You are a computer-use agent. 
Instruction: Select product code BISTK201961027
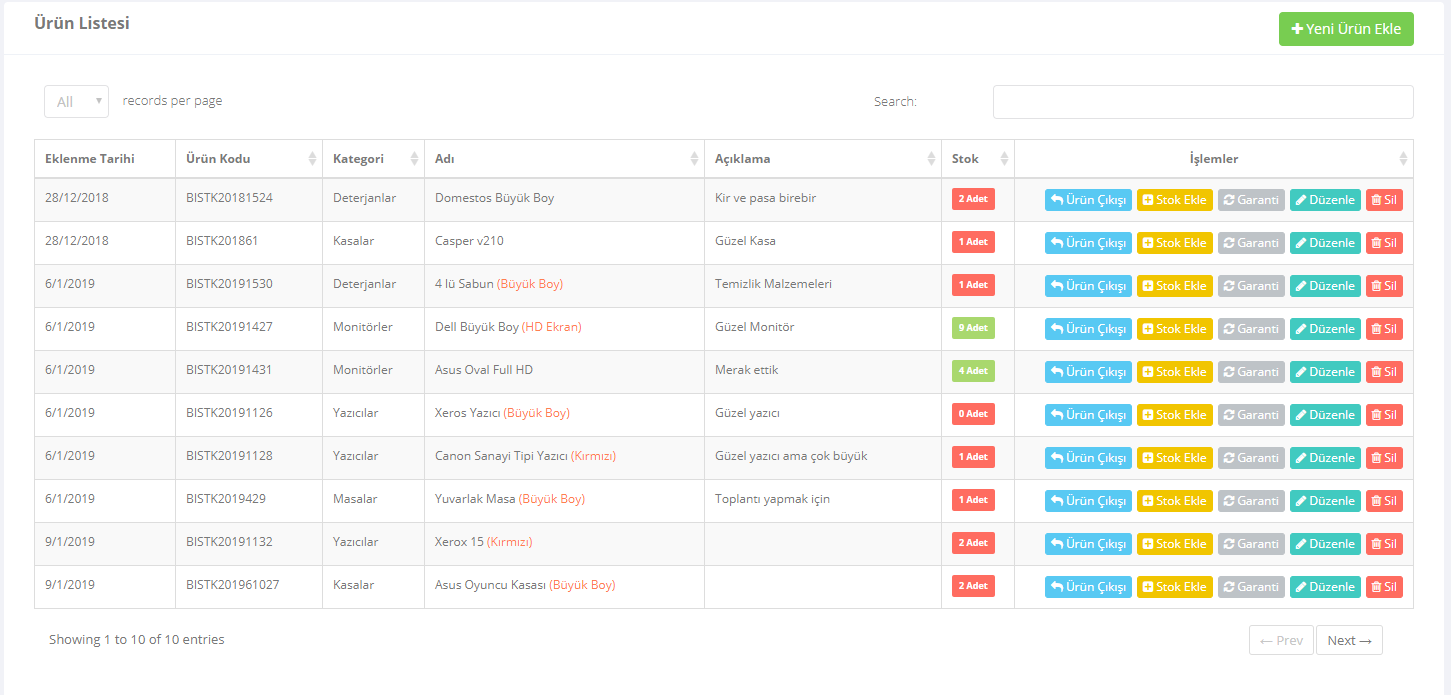[x=233, y=585]
